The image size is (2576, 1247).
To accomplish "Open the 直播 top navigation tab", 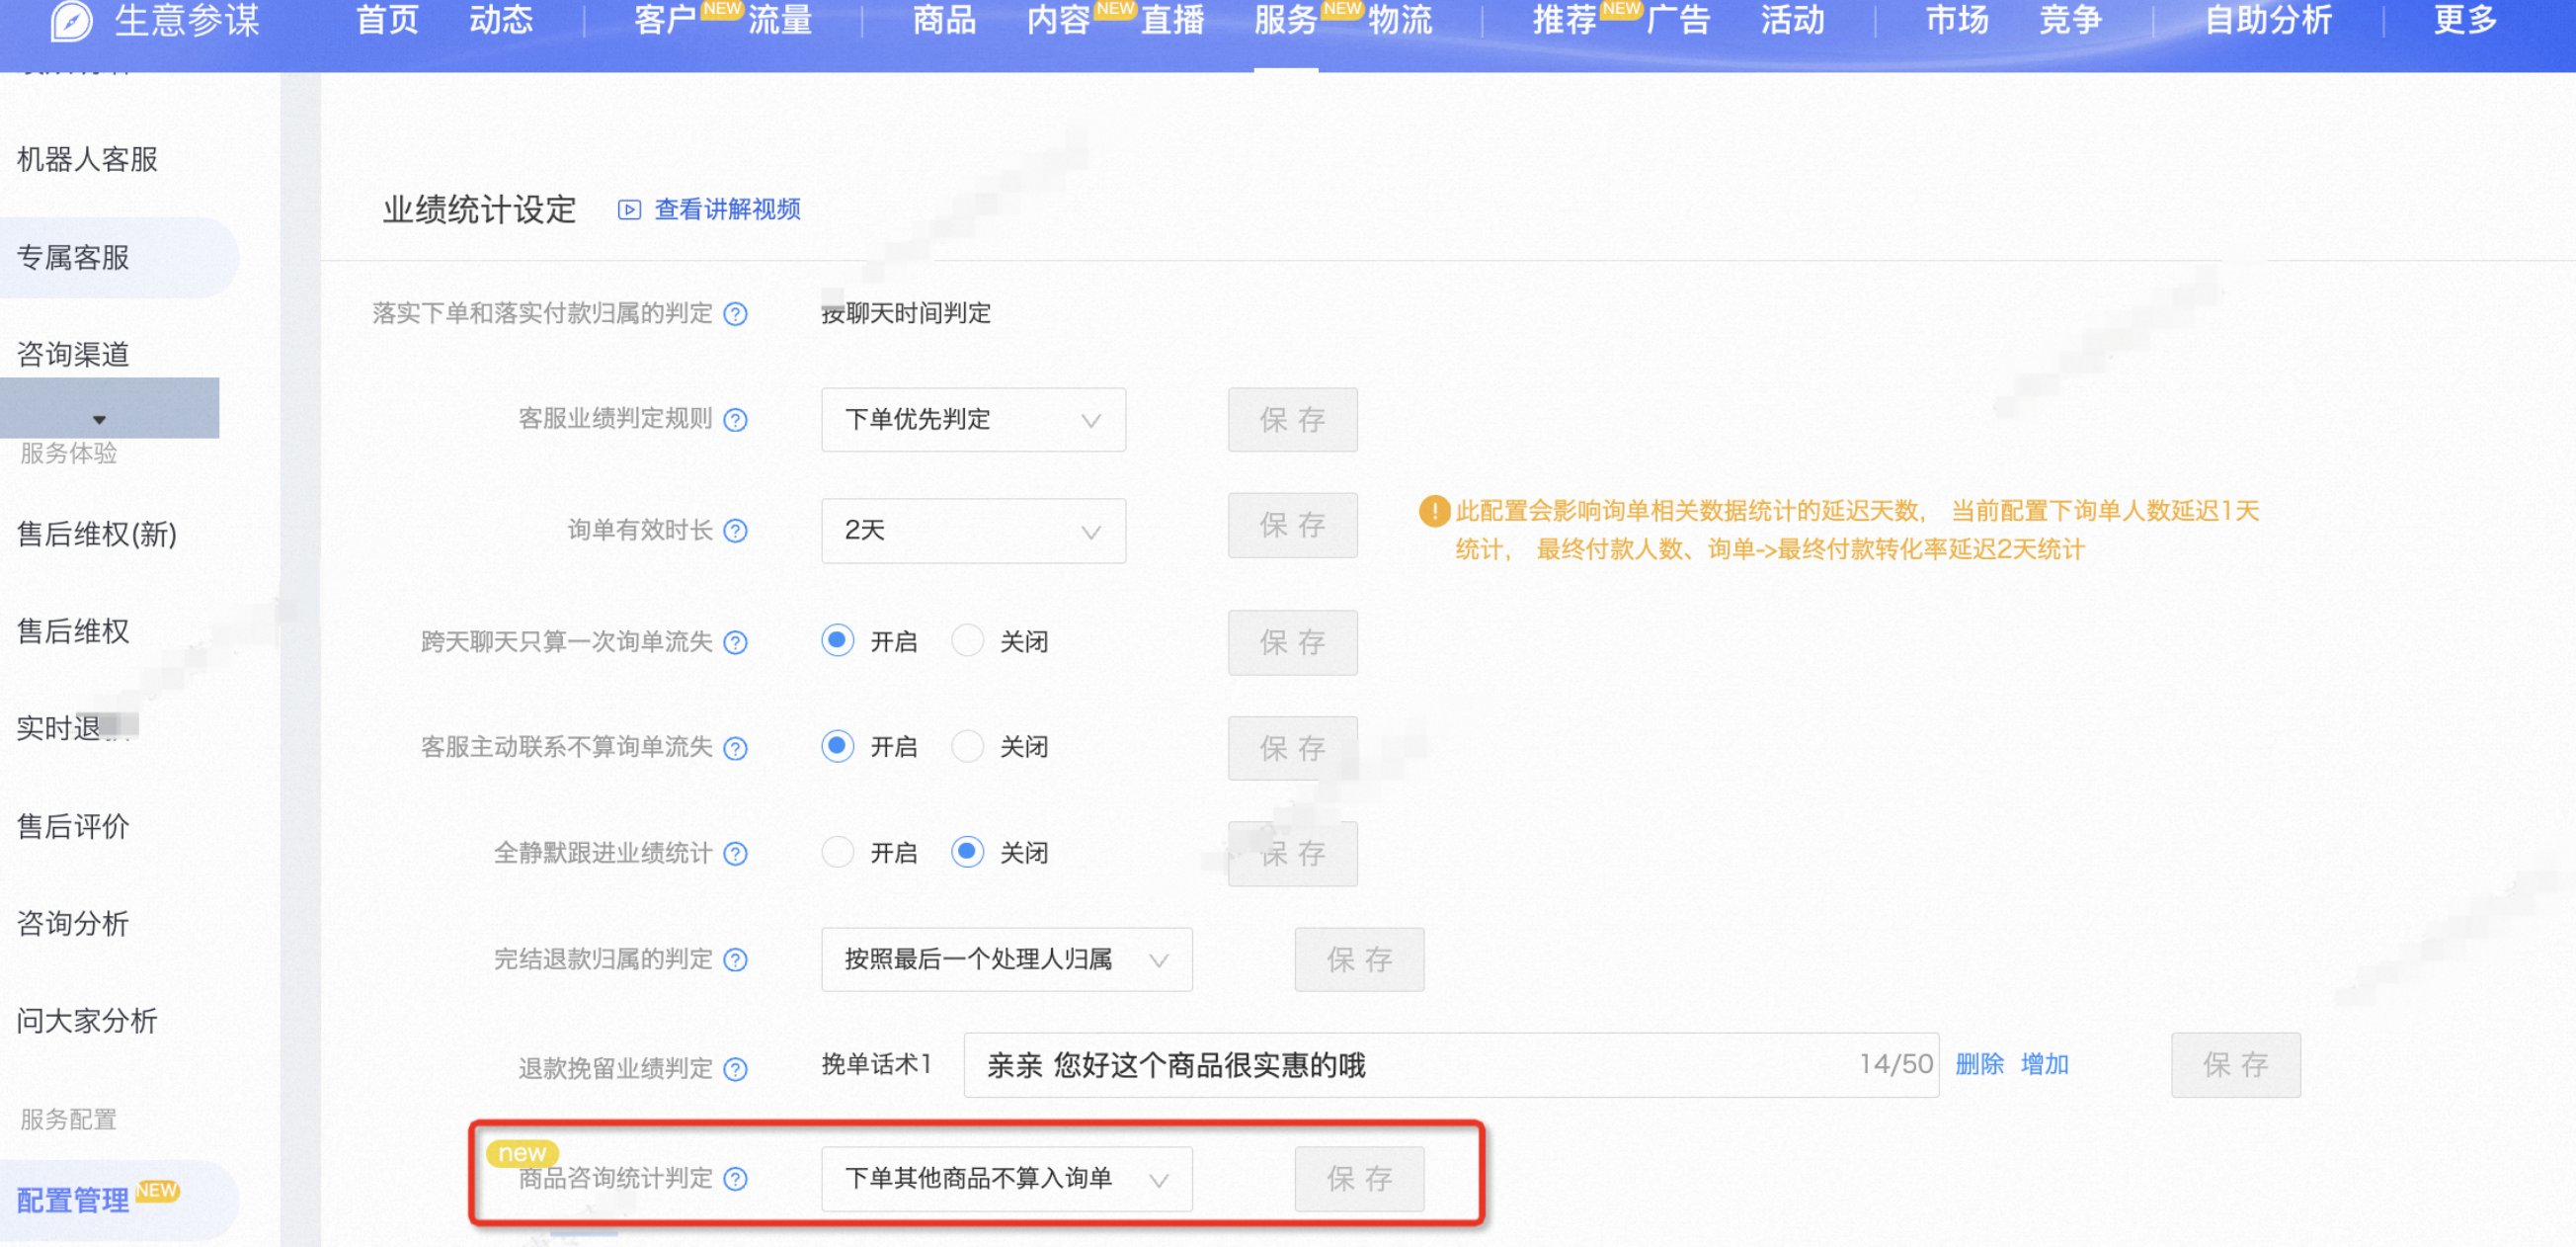I will [x=1172, y=20].
